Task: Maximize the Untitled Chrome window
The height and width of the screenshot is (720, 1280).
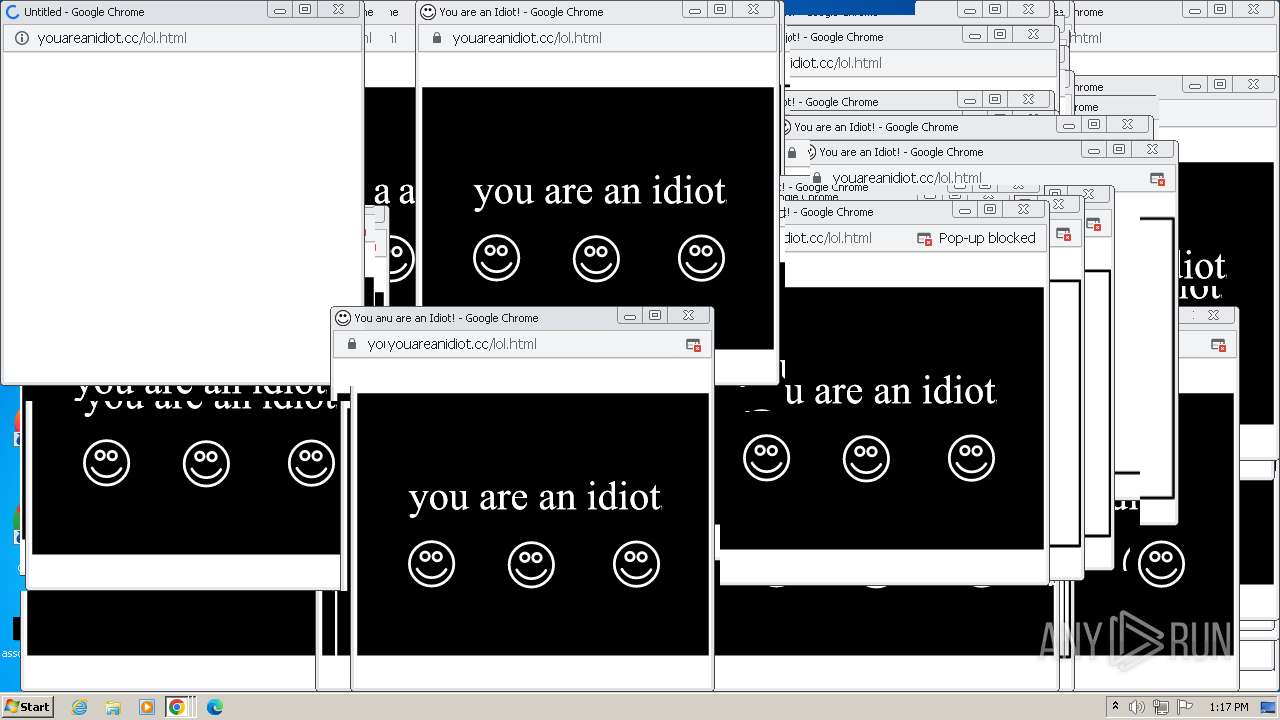Action: coord(305,10)
